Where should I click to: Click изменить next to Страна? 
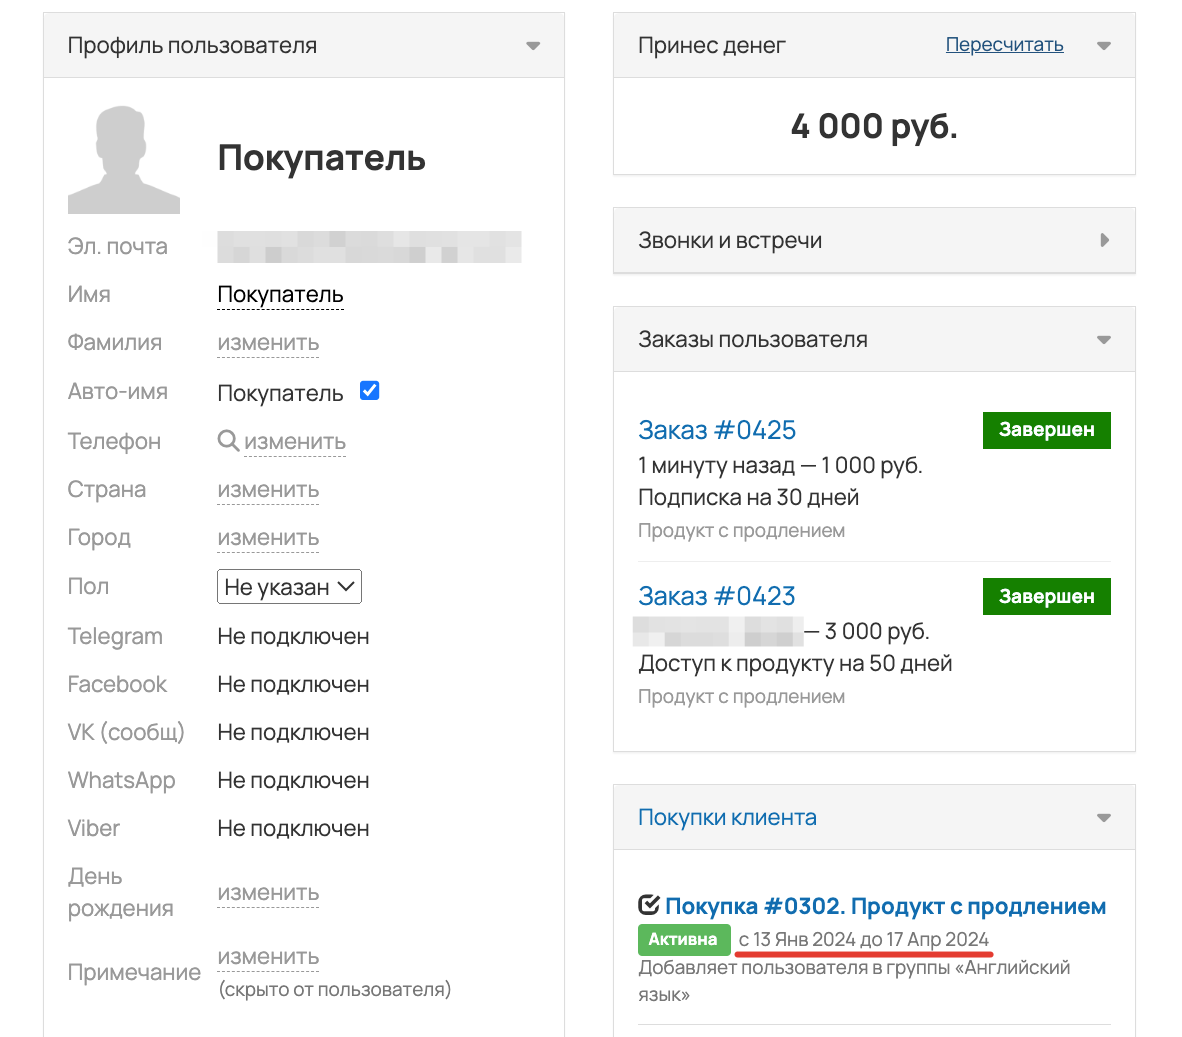point(268,490)
